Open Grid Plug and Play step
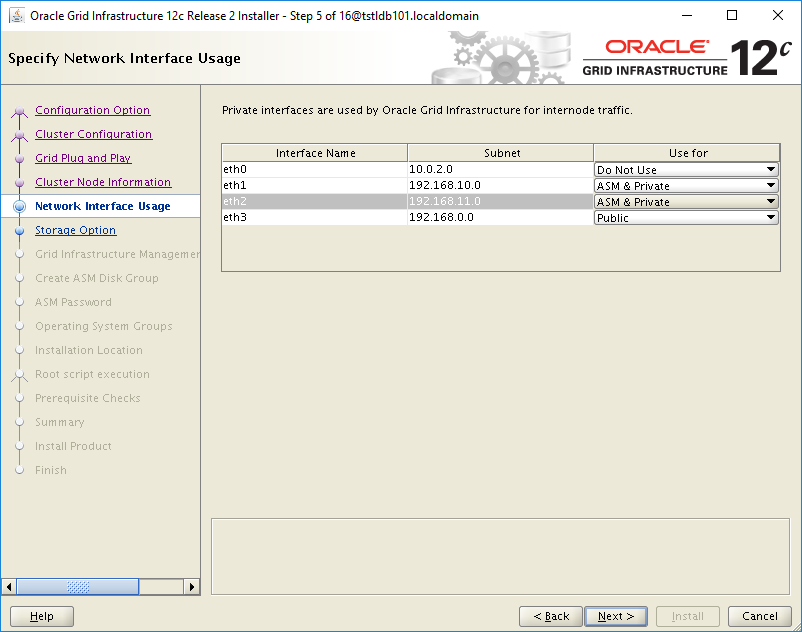This screenshot has width=802, height=632. click(83, 158)
